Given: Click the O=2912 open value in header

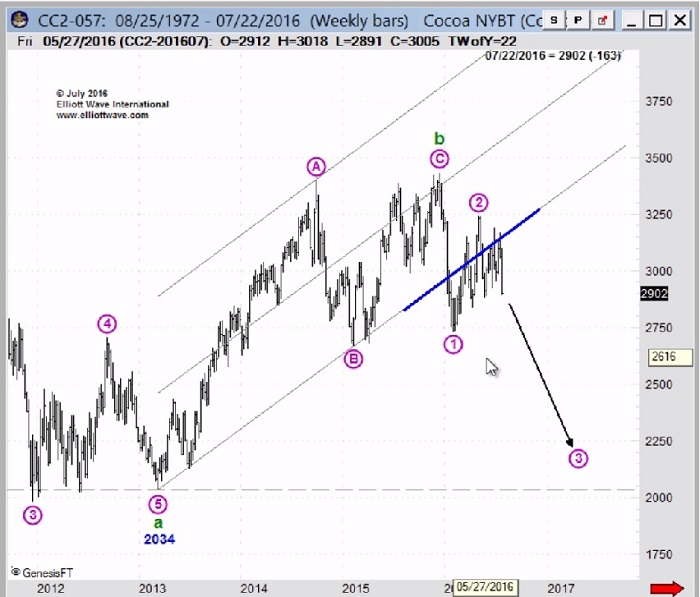Looking at the screenshot, I should [x=245, y=42].
